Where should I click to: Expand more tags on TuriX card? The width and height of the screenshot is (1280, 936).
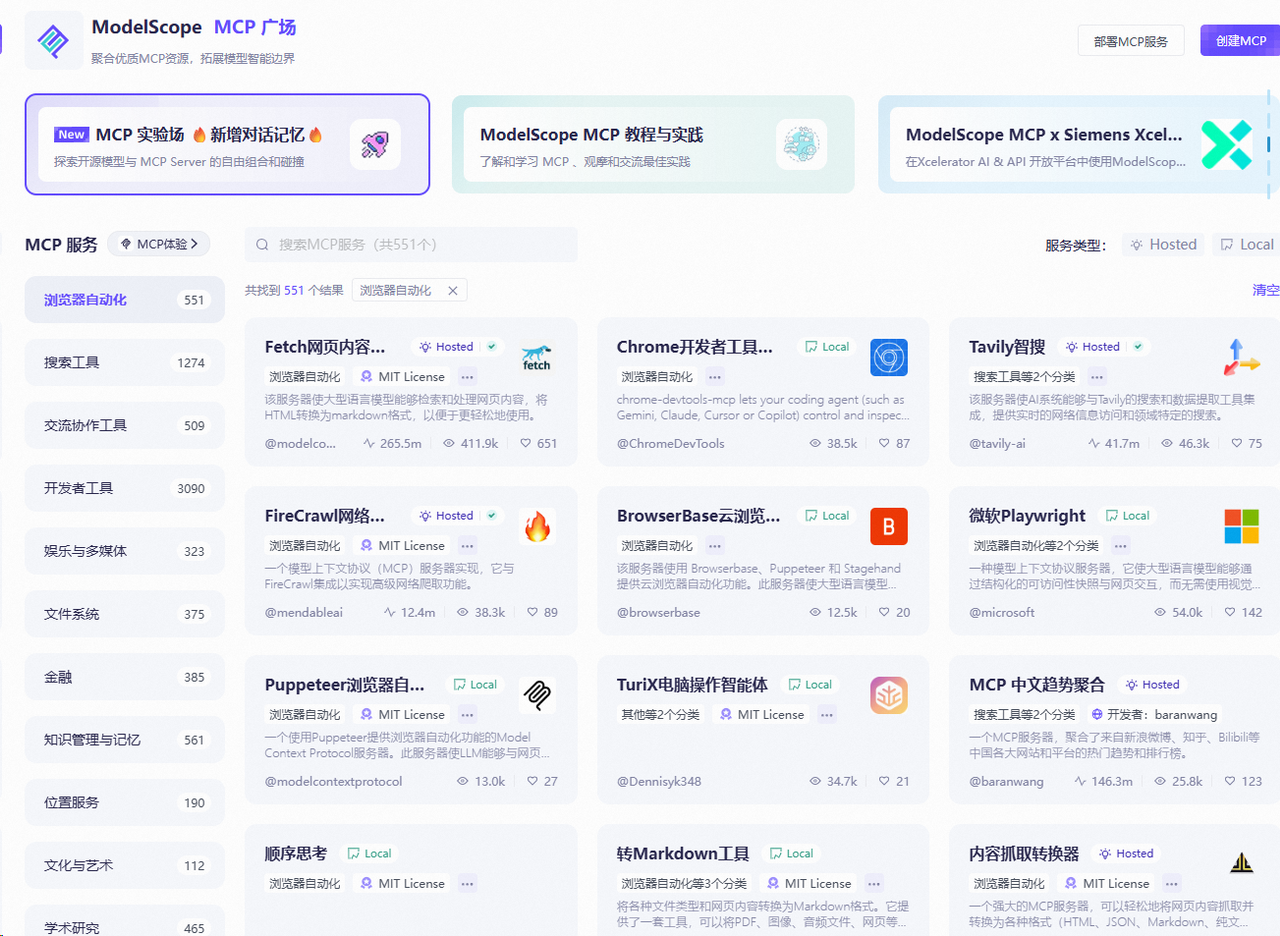click(826, 715)
